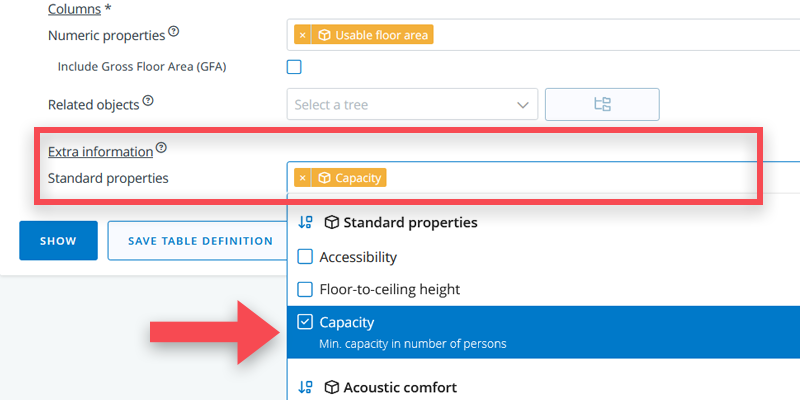Remove the Capacity tag
800x400 pixels.
pos(303,178)
